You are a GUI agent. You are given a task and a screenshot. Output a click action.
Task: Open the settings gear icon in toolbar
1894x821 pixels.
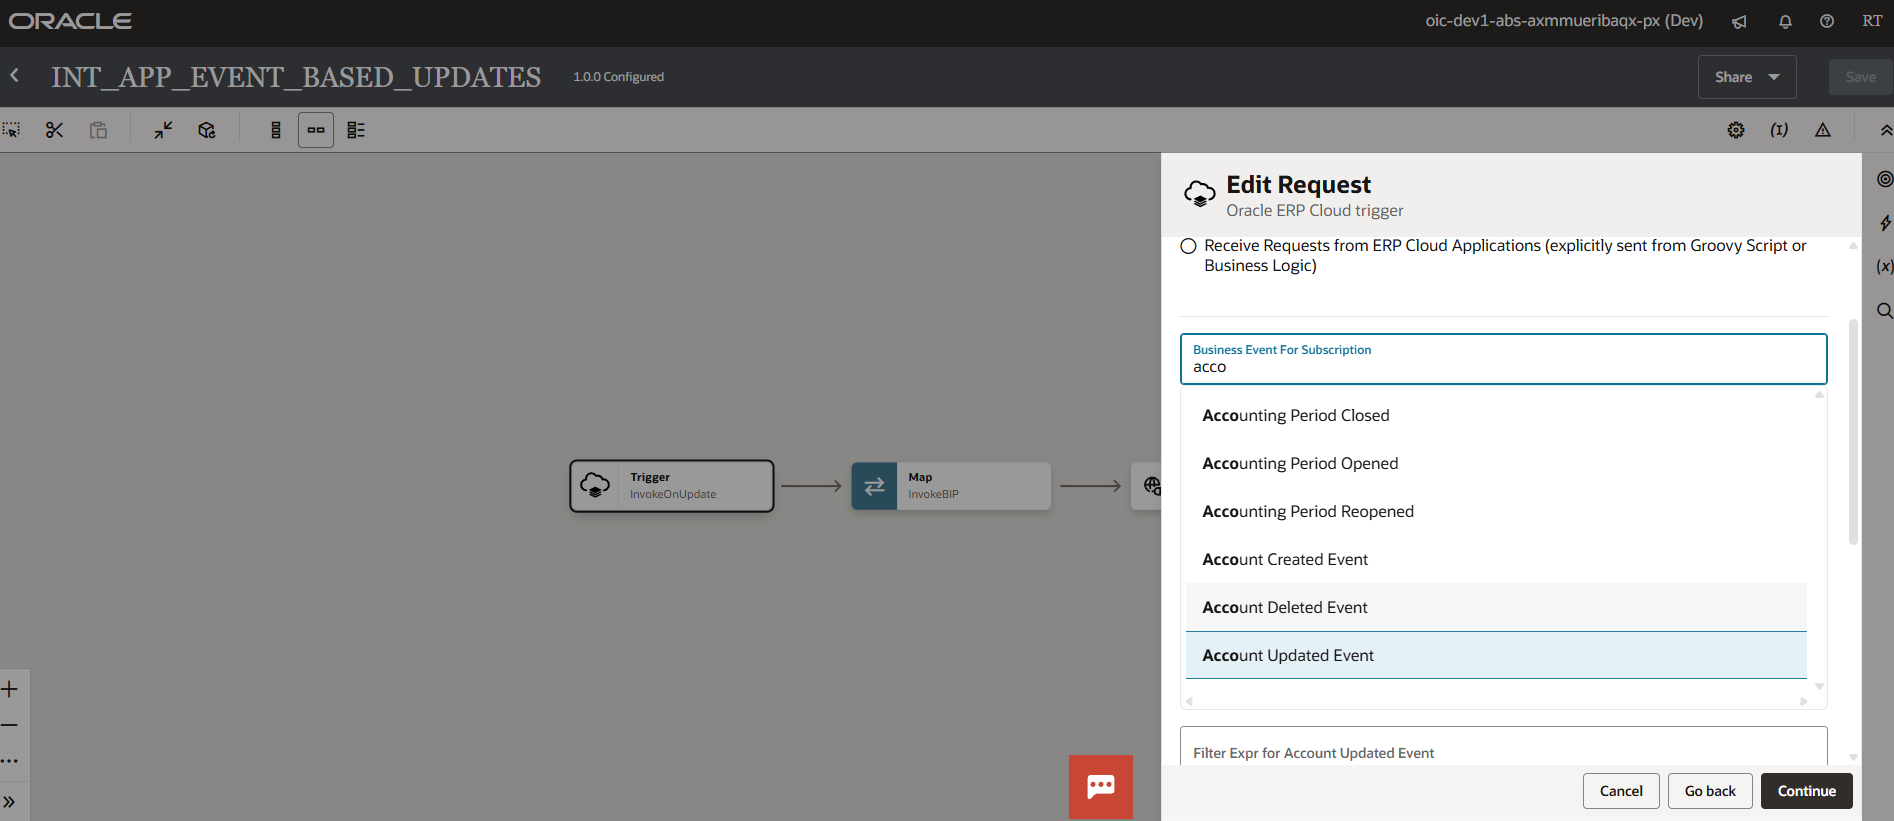coord(1736,130)
